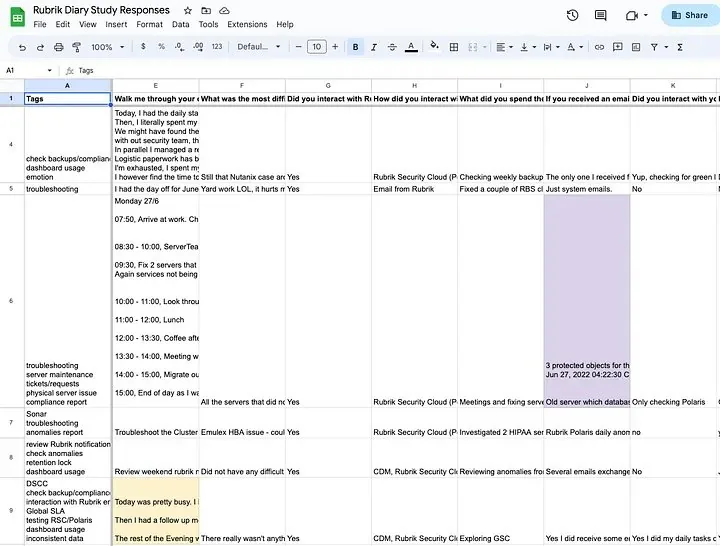Open more number formats 123
This screenshot has width=720, height=546.
point(217,46)
